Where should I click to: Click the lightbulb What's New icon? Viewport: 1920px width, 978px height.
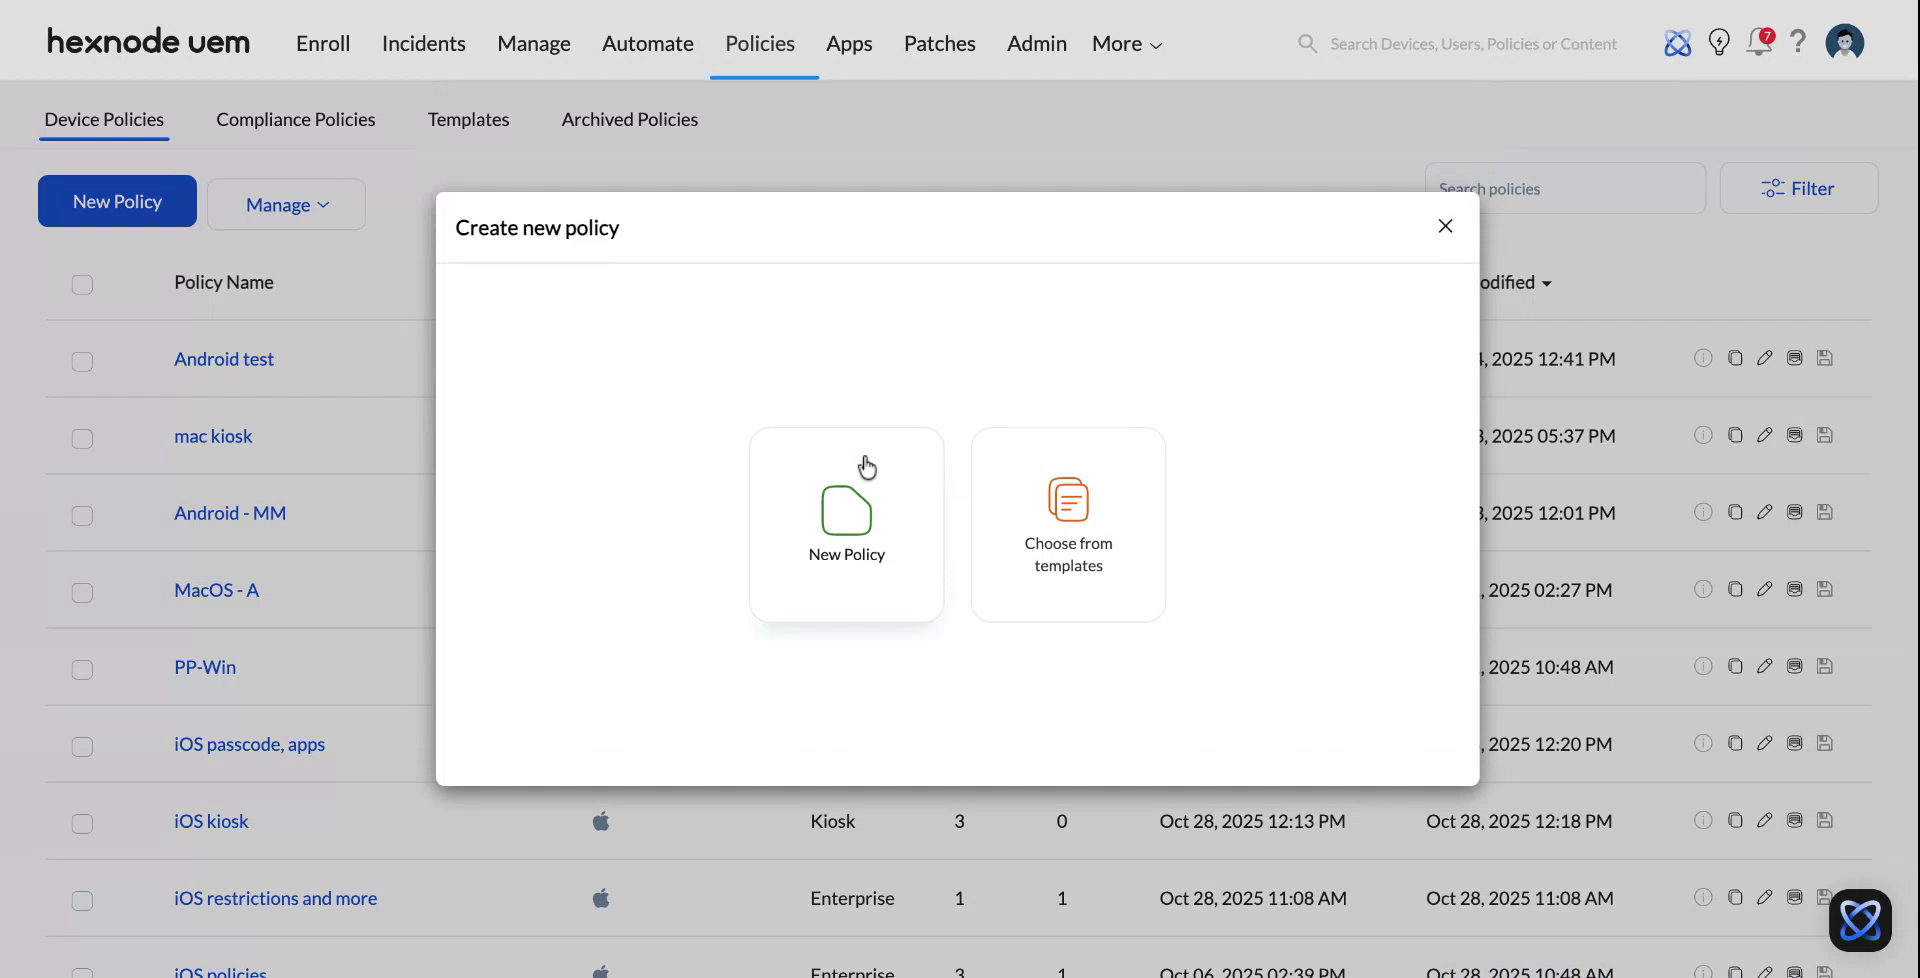click(1719, 42)
